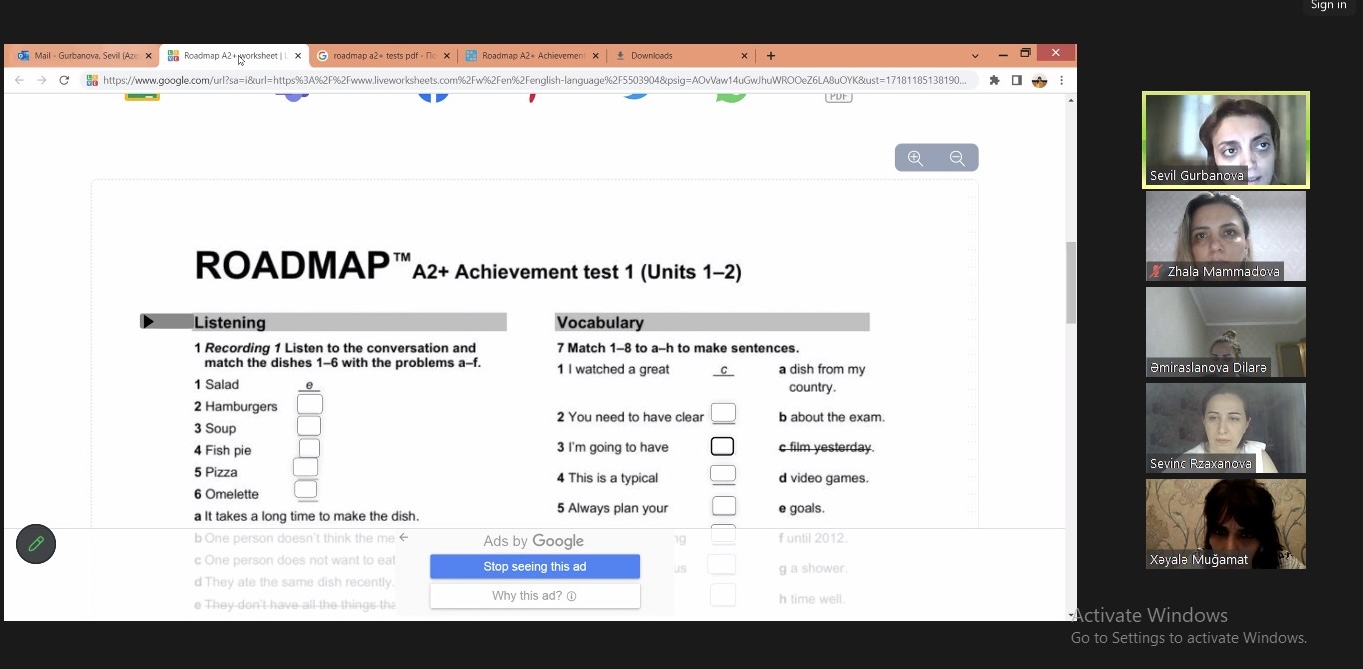
Task: Zoom out the worksheet with magnifier minus
Action: click(957, 158)
